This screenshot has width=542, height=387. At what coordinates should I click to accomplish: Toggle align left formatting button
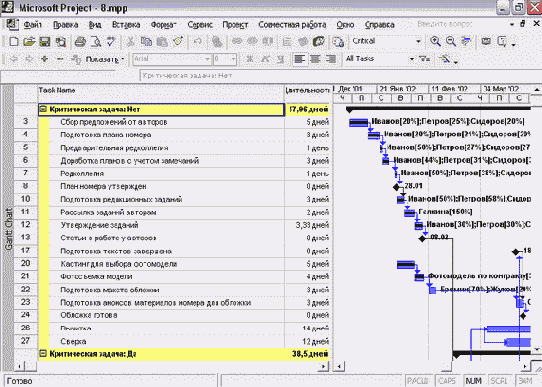coord(299,59)
